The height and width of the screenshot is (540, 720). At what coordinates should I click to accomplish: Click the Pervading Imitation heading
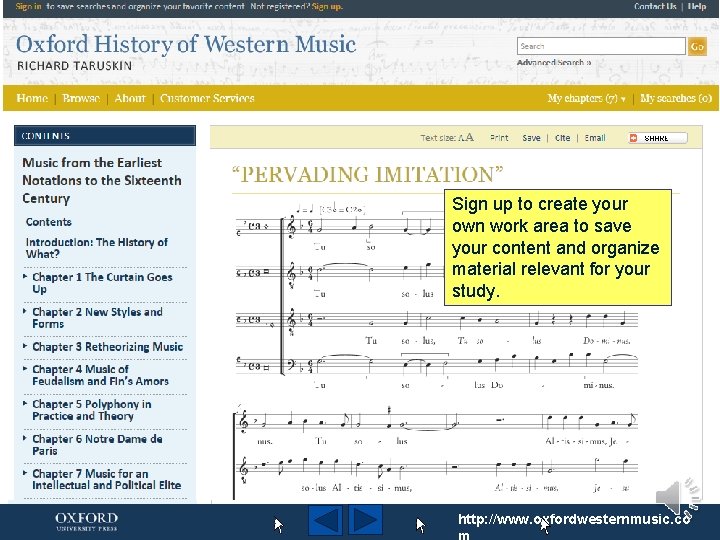[367, 174]
